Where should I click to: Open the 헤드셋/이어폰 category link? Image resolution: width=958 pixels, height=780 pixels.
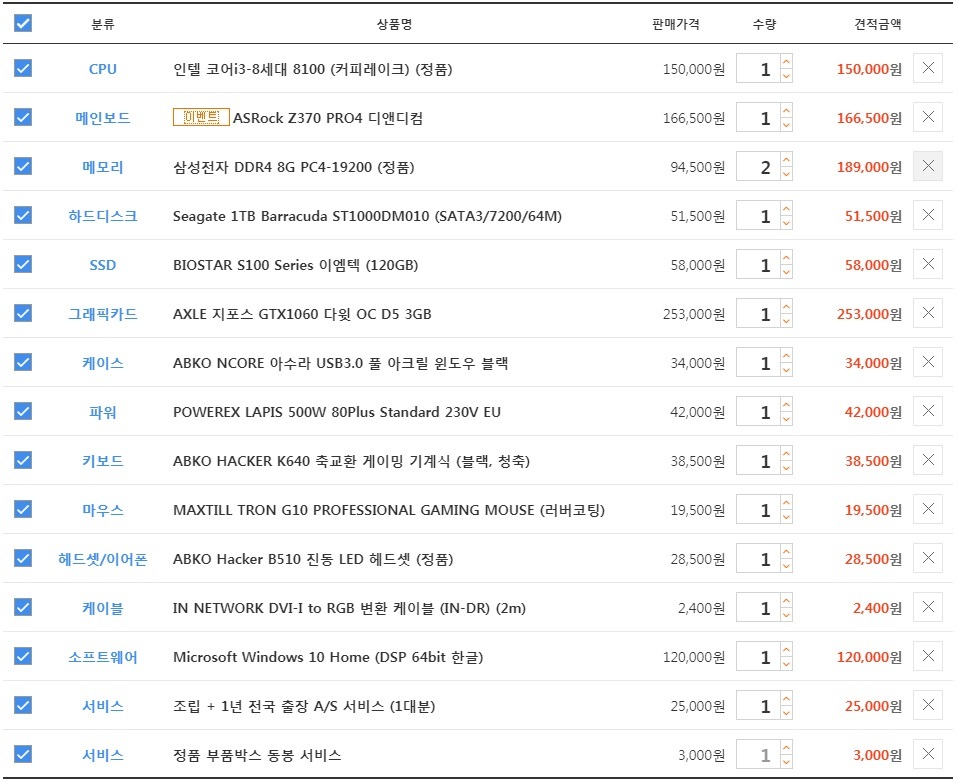tap(103, 559)
